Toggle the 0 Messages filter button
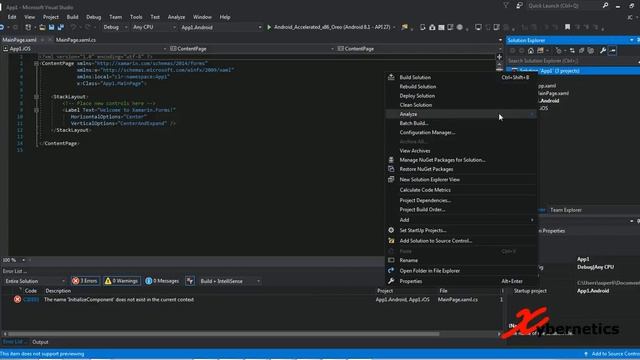Screen dimensions: 640x360 point(162,281)
